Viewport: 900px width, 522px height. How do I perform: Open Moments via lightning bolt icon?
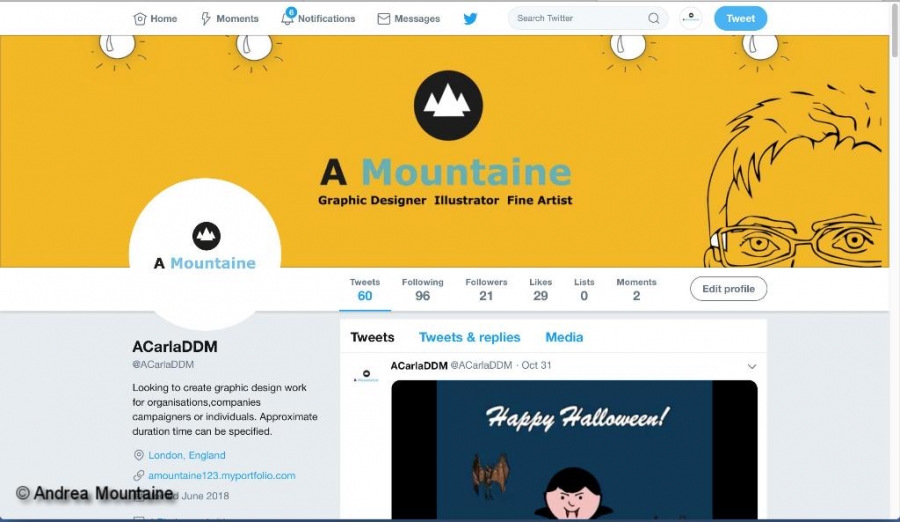(x=205, y=19)
